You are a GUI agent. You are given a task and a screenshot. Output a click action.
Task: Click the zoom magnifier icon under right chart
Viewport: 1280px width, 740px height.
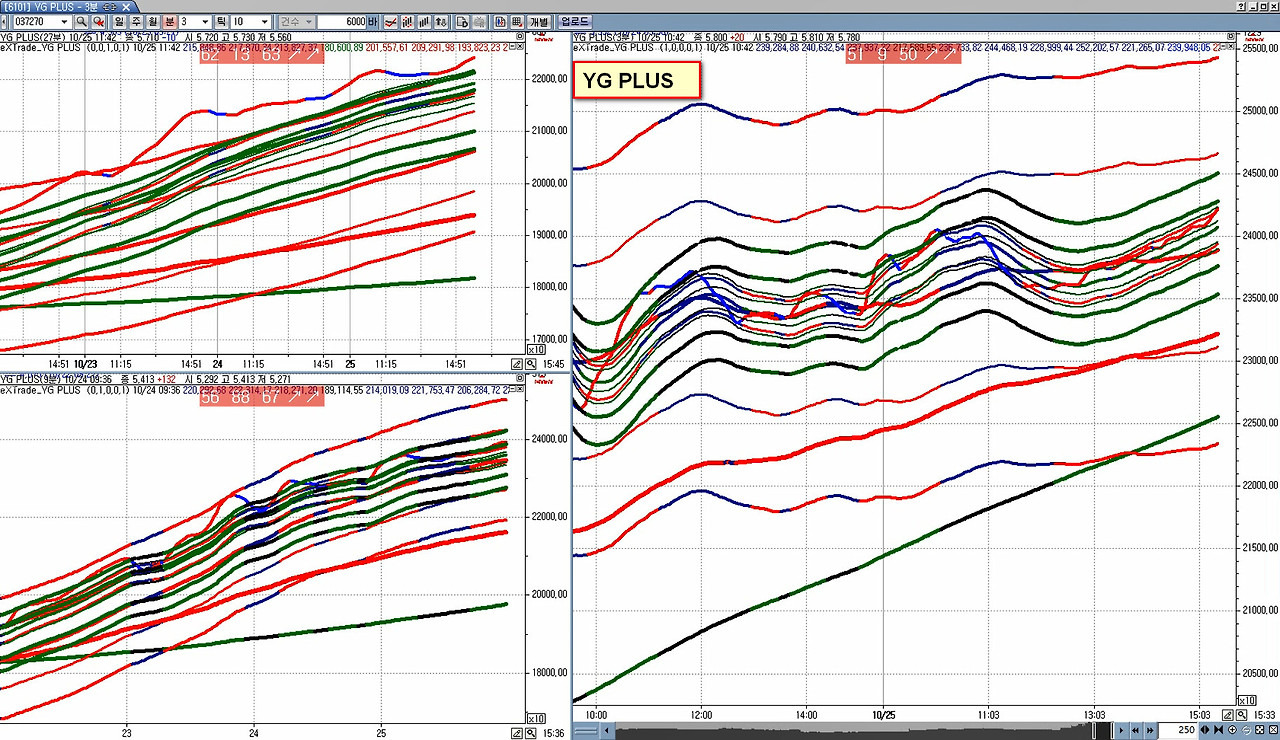click(1242, 715)
